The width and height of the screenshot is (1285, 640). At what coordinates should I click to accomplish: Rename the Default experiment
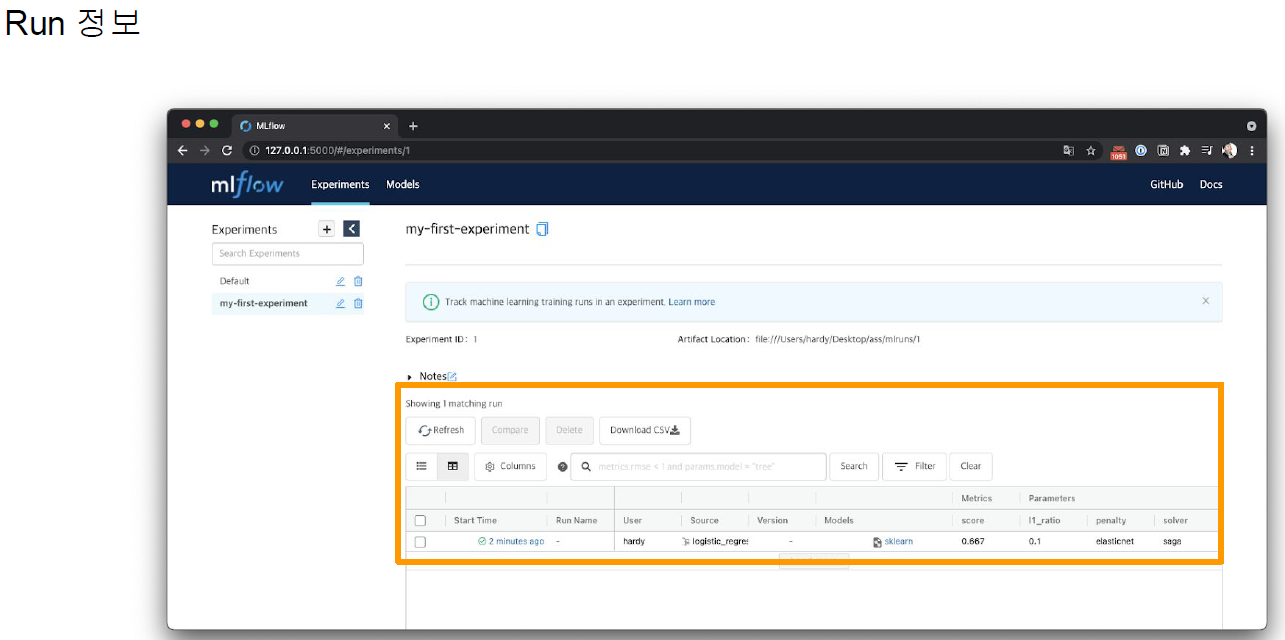point(340,281)
